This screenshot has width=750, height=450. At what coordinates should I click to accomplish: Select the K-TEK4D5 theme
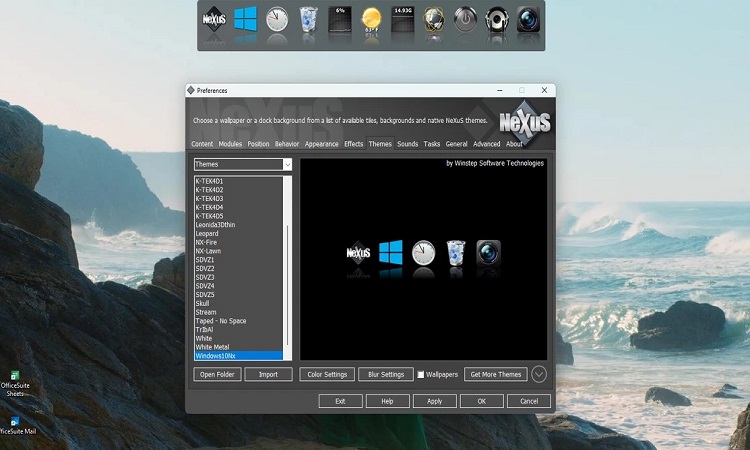(x=239, y=216)
